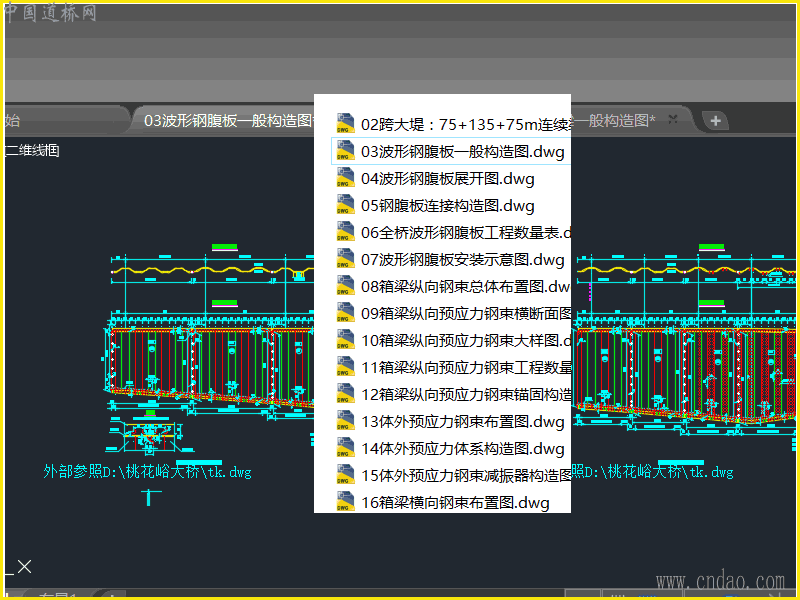Click DWG icon beside 08箱梁纵向钢束总体布置图

[x=345, y=286]
